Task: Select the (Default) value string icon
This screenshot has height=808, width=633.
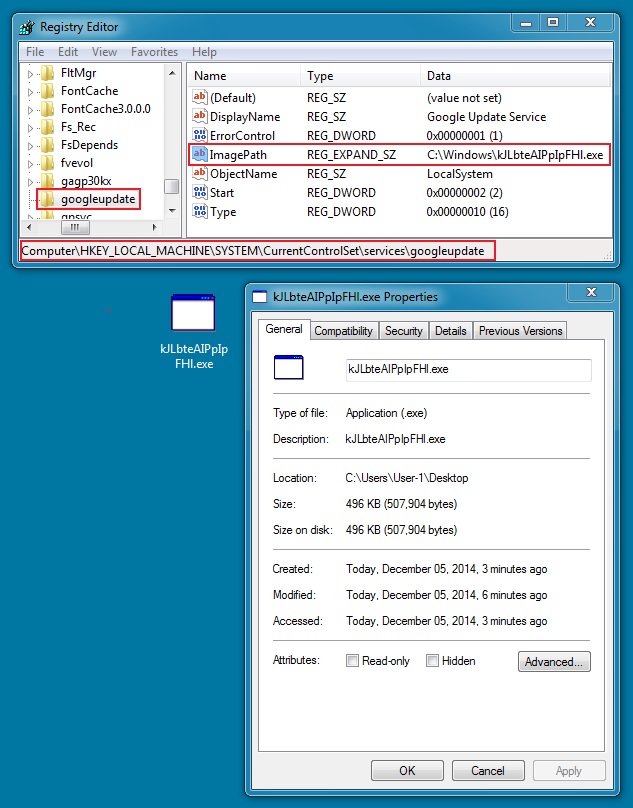Action: pos(199,97)
